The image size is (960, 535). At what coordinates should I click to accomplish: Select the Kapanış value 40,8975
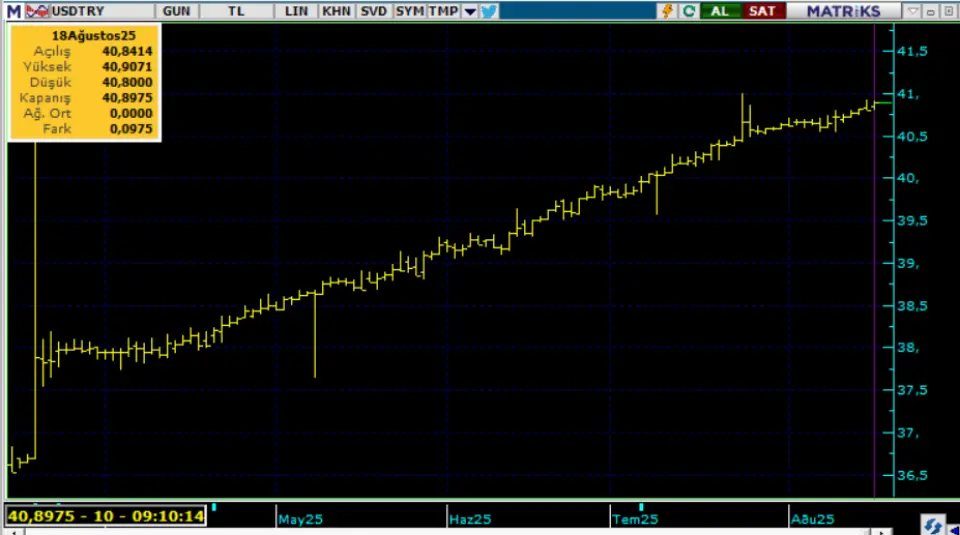127,98
